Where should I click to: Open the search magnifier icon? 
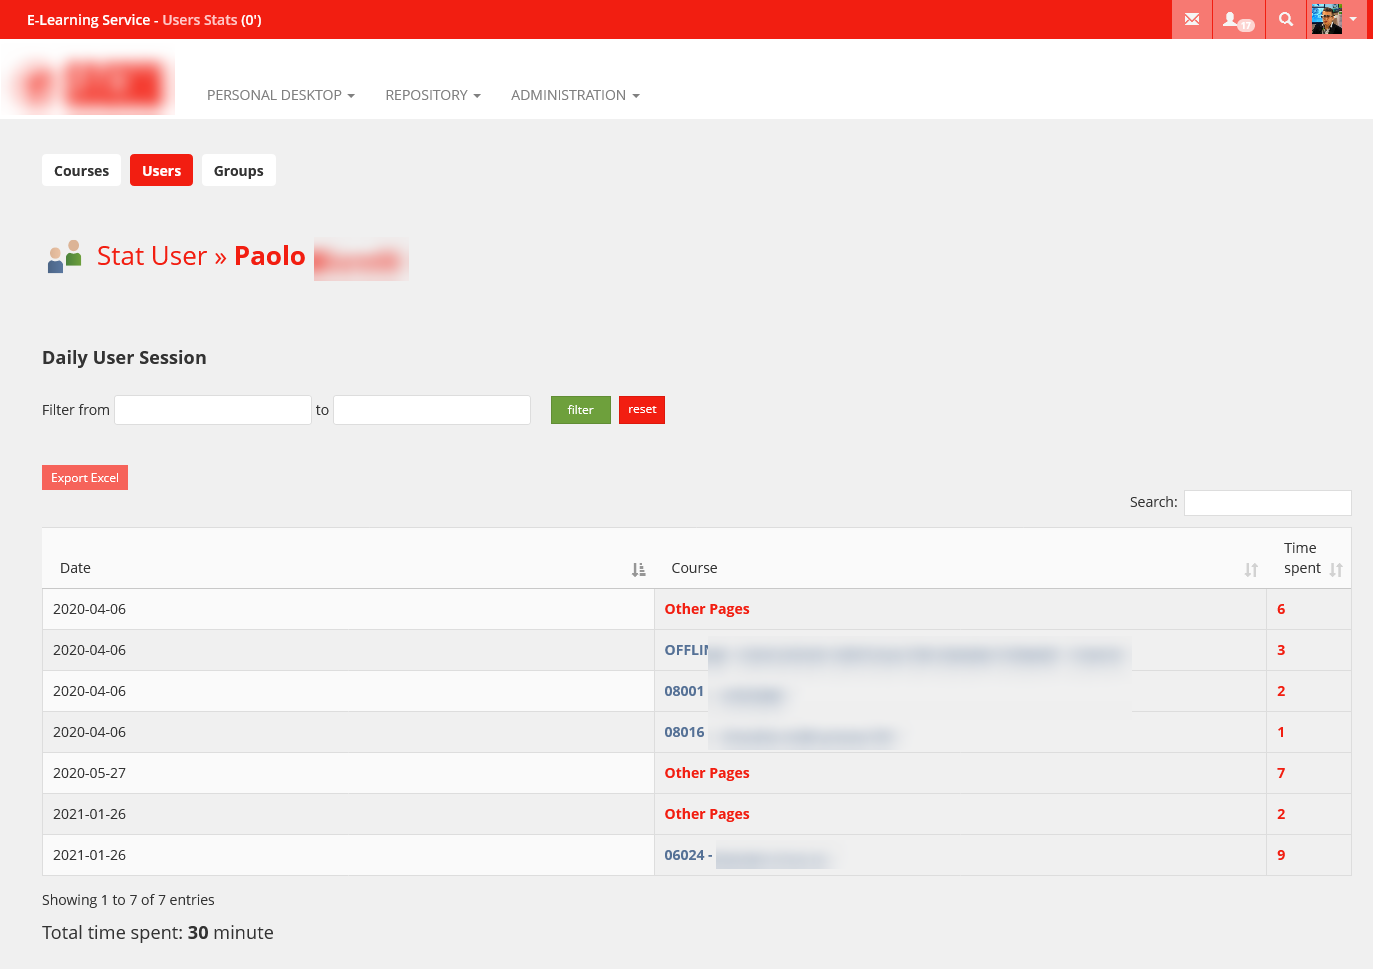pos(1286,19)
